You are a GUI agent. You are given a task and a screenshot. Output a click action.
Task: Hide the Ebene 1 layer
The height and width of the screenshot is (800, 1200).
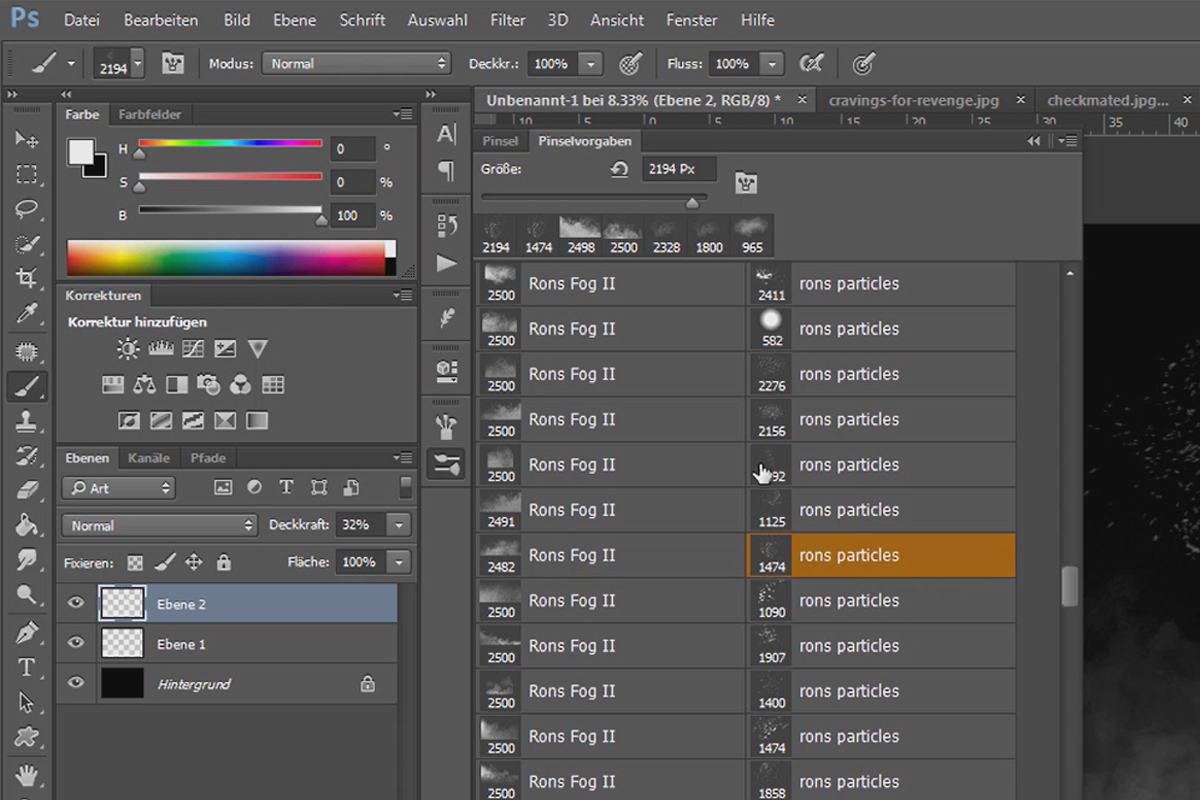click(x=76, y=644)
